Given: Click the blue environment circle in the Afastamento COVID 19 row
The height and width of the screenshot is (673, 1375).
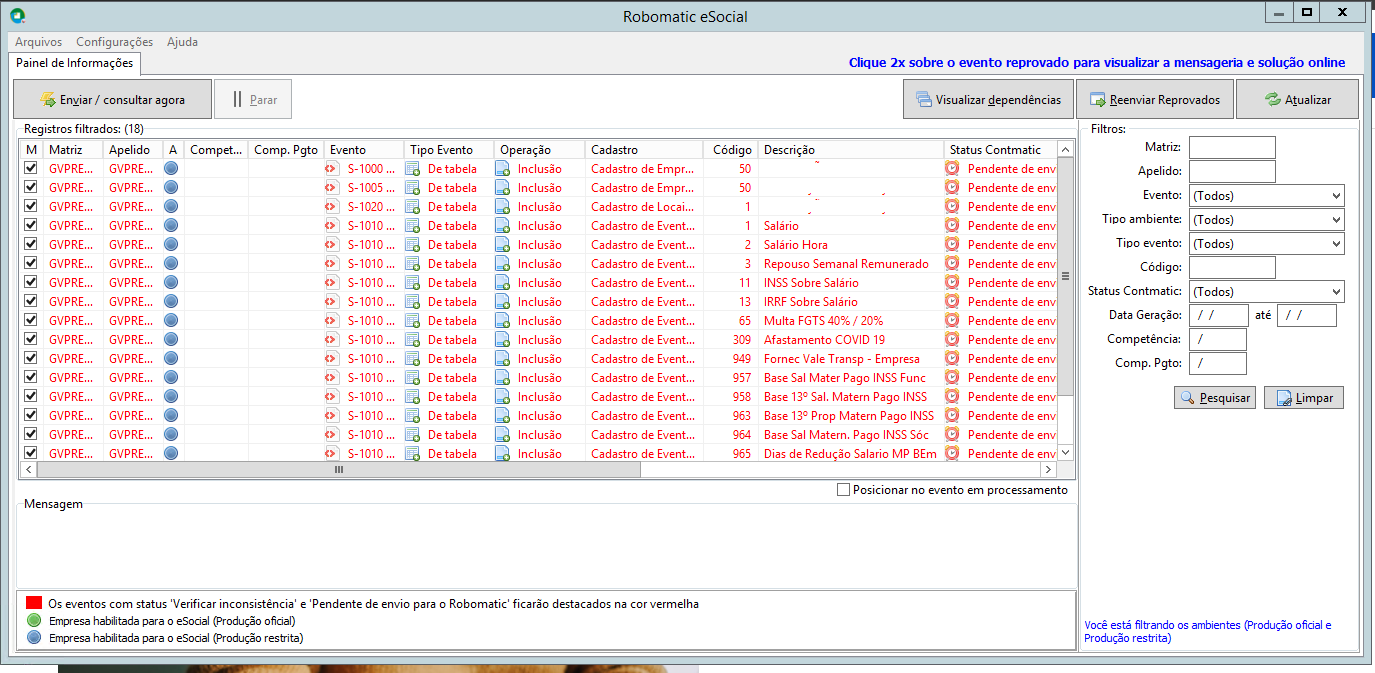Looking at the screenshot, I should point(171,340).
